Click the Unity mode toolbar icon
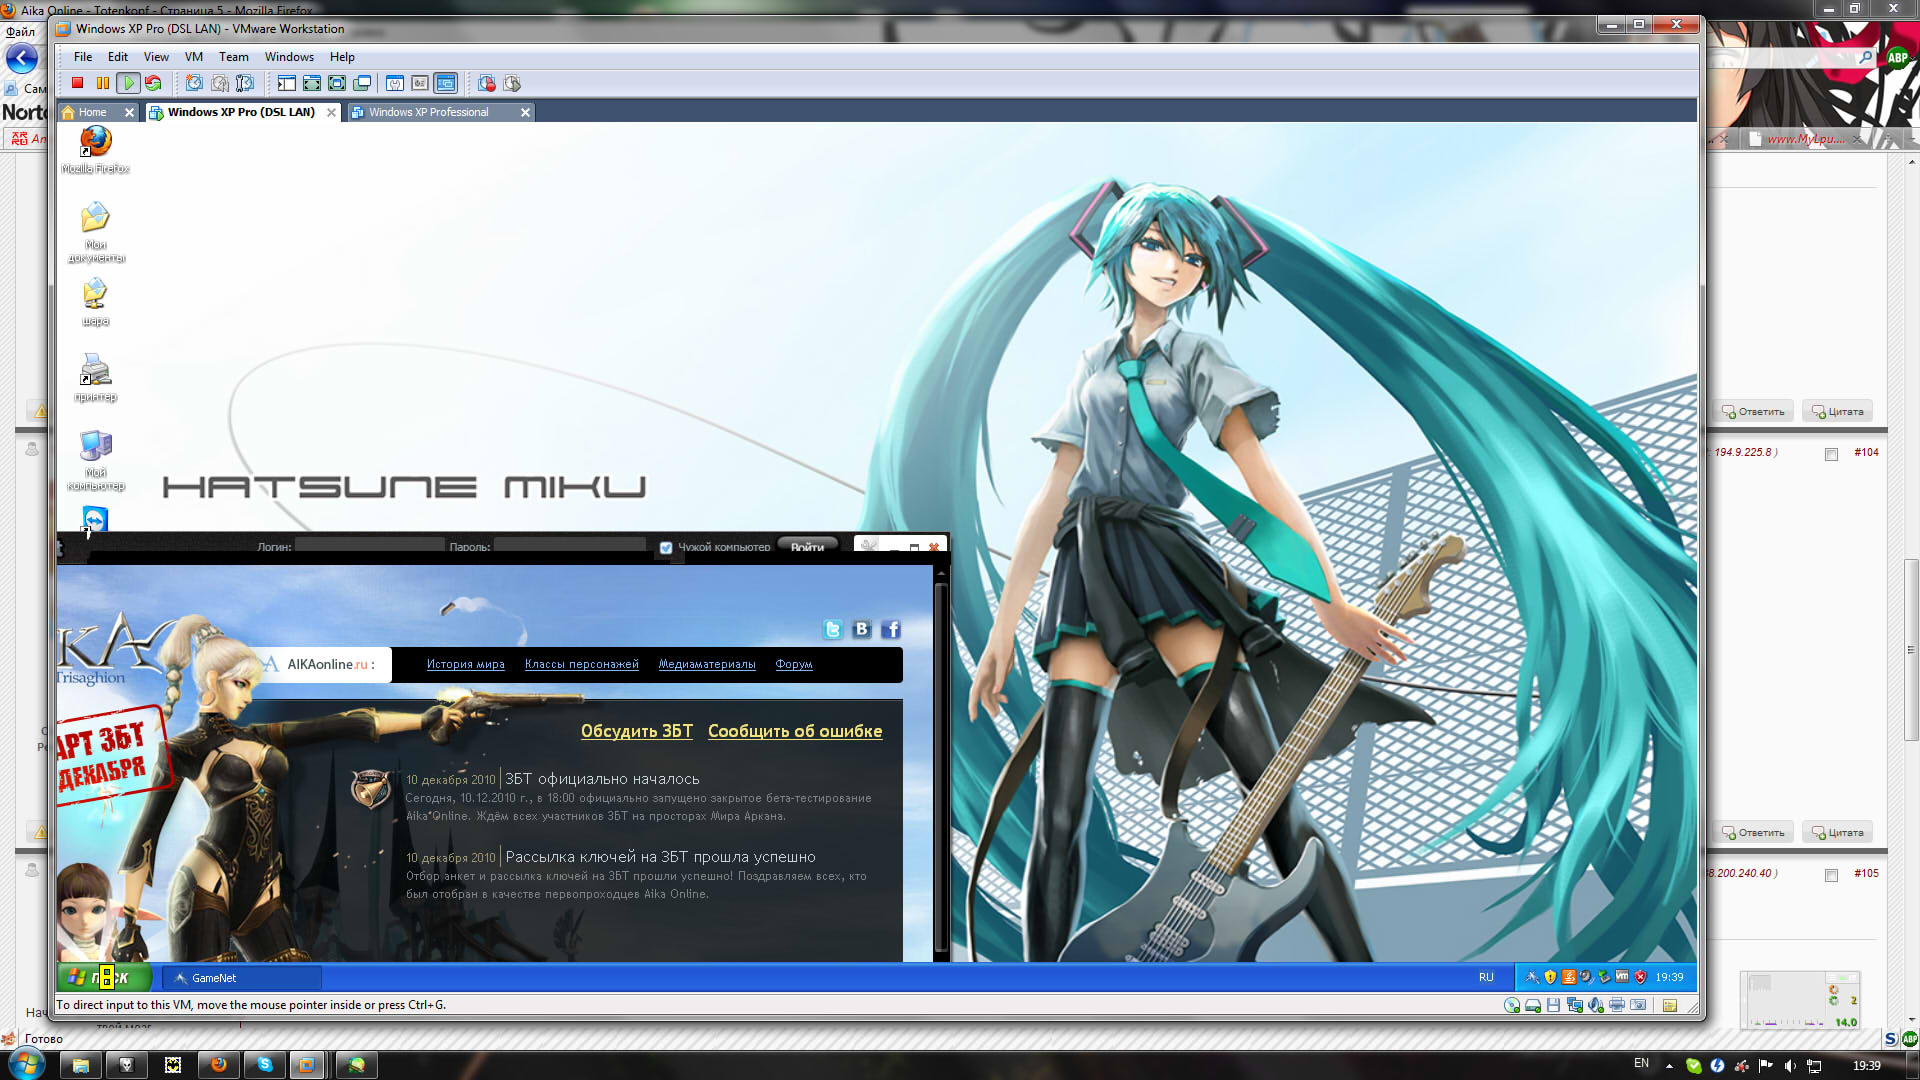 (x=362, y=84)
